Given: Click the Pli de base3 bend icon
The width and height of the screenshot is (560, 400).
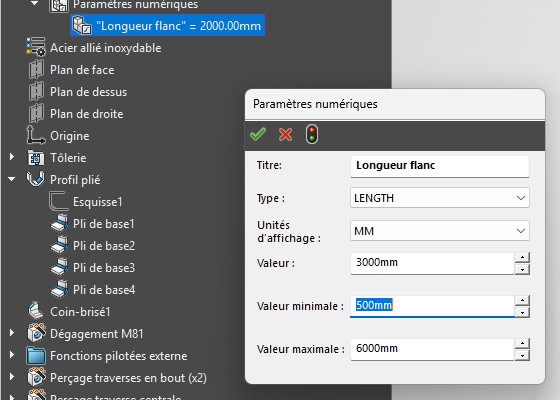Looking at the screenshot, I should 59,267.
